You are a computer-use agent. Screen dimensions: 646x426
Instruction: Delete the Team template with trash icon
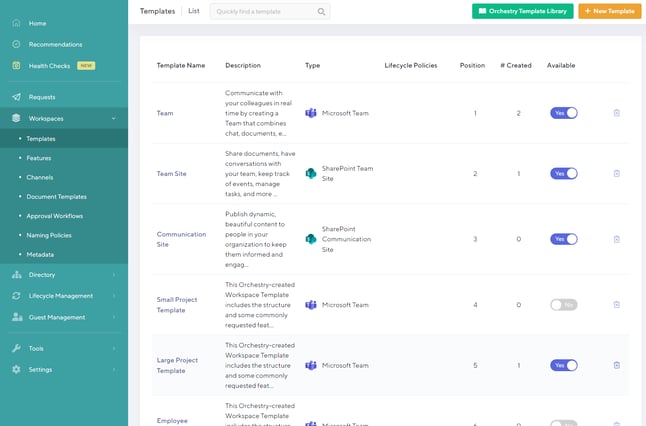tap(616, 113)
